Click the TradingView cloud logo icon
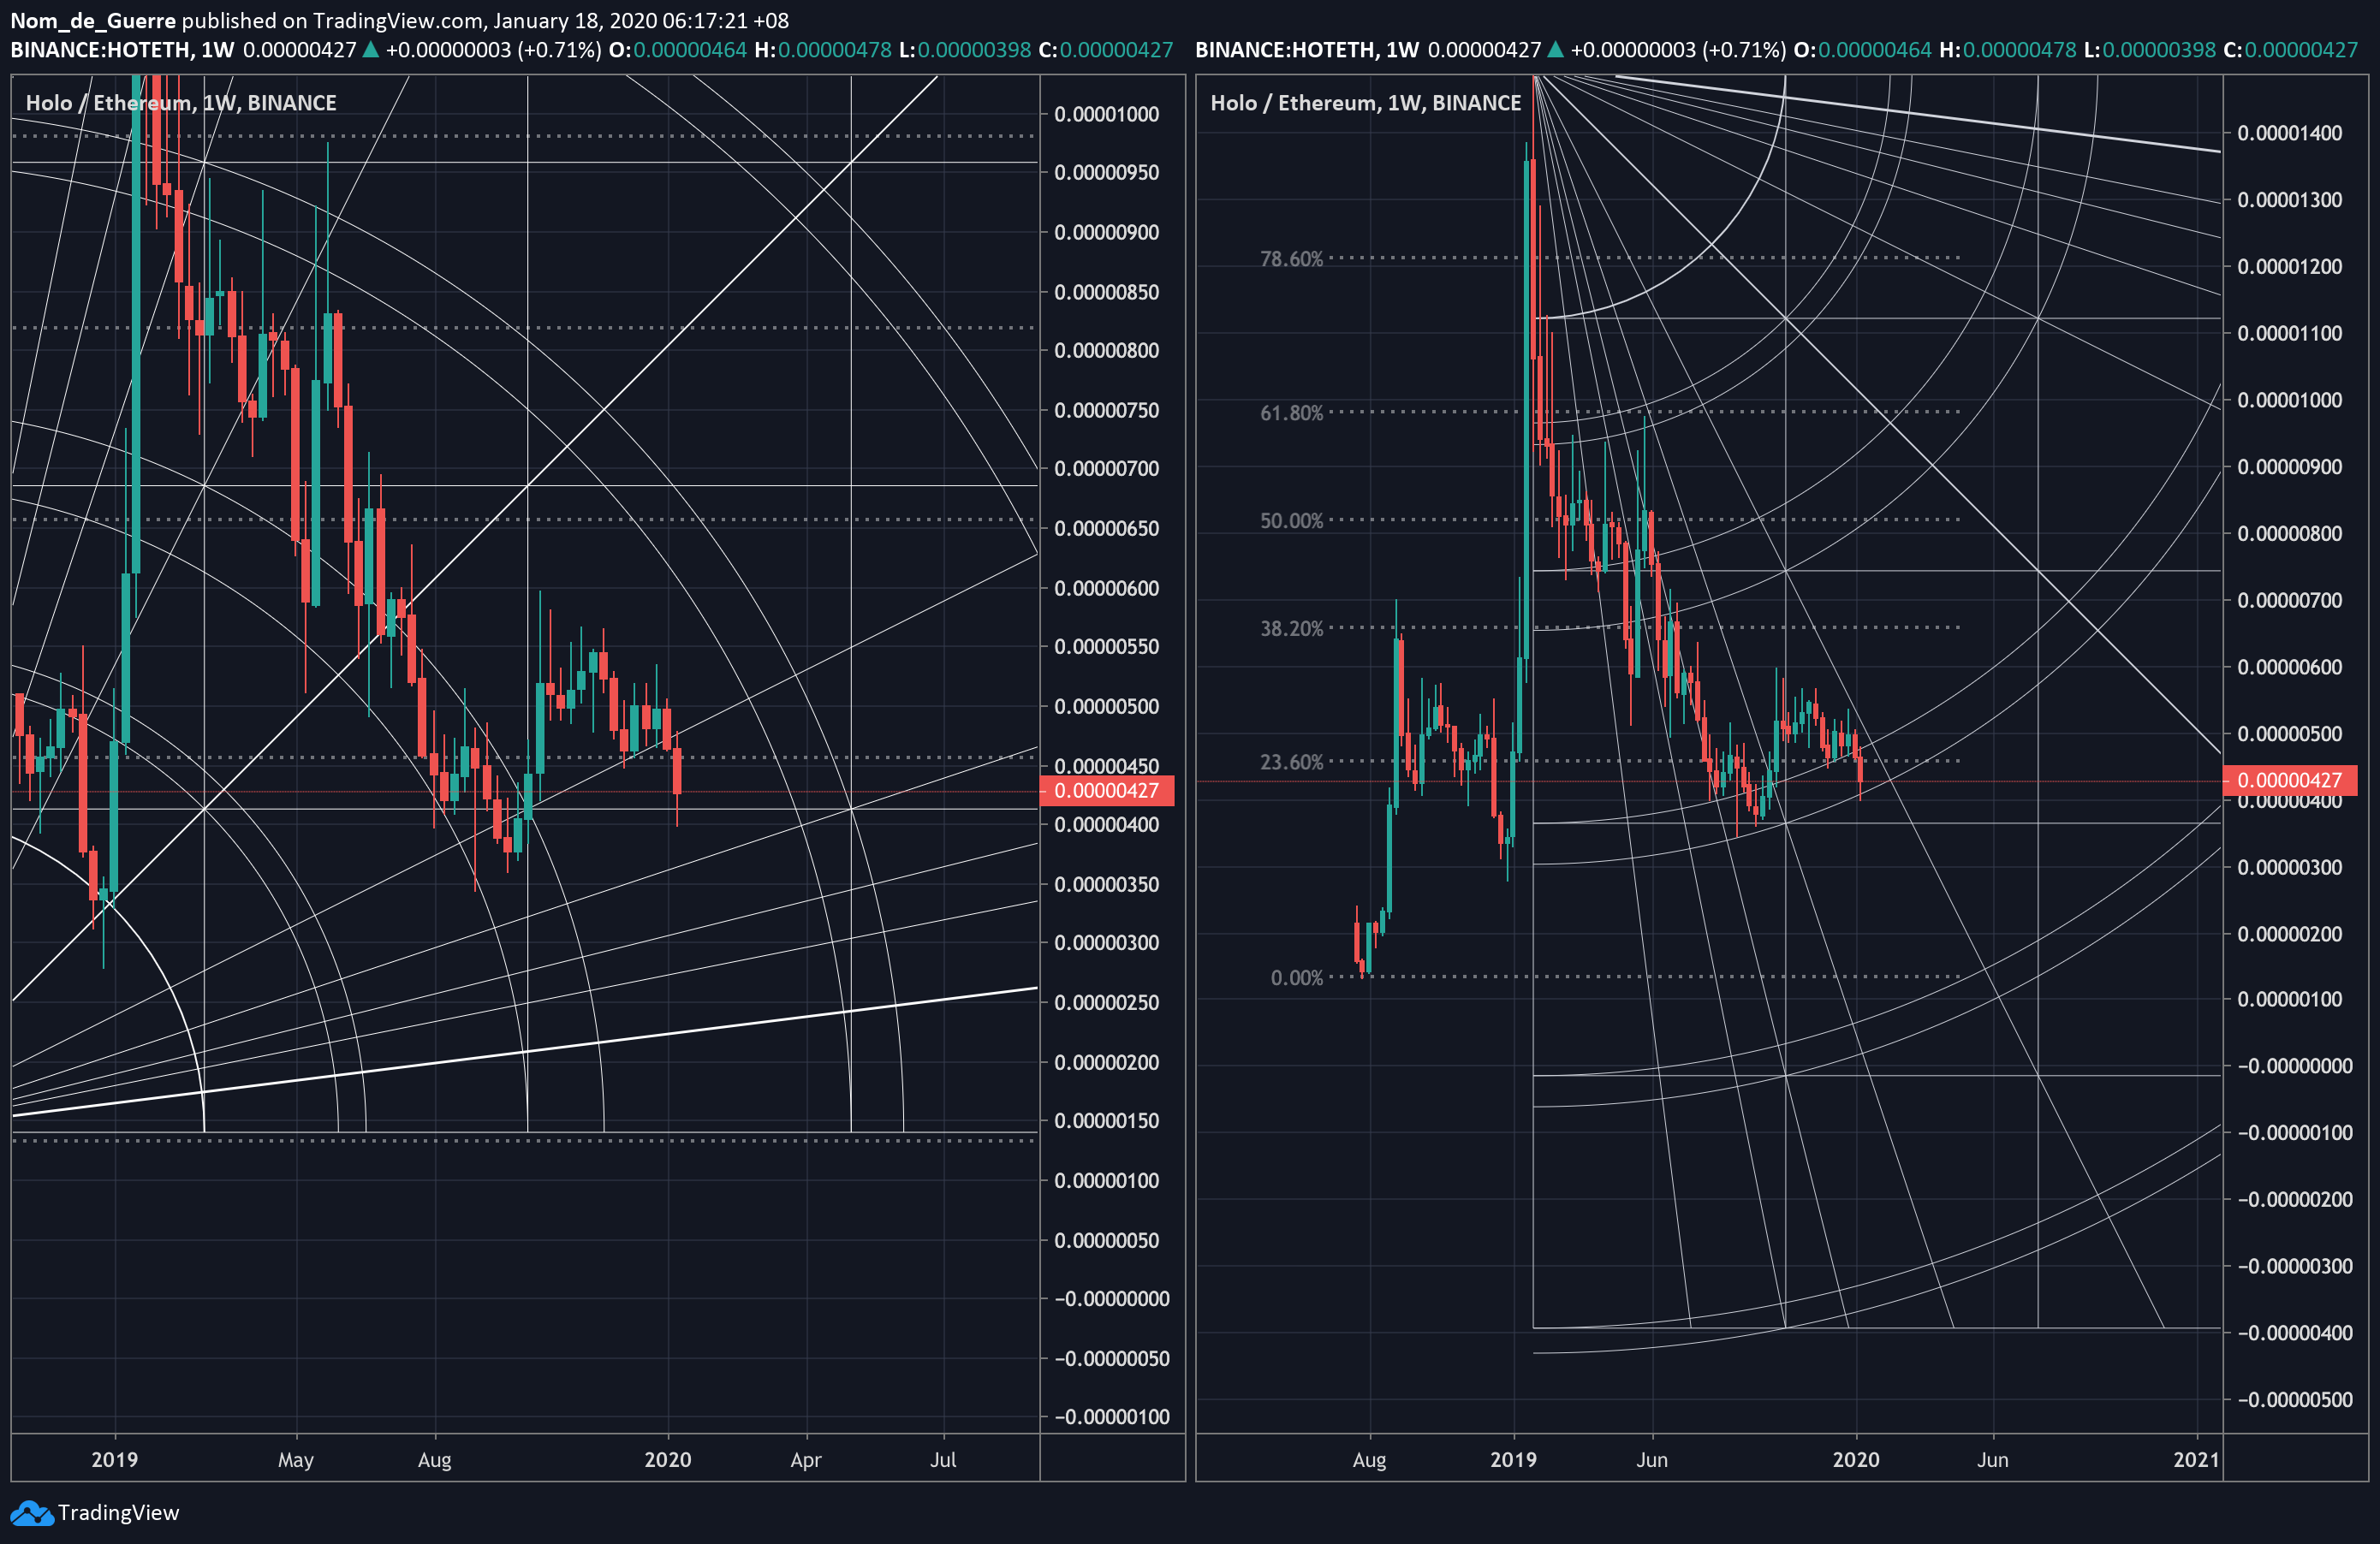 pos(32,1513)
